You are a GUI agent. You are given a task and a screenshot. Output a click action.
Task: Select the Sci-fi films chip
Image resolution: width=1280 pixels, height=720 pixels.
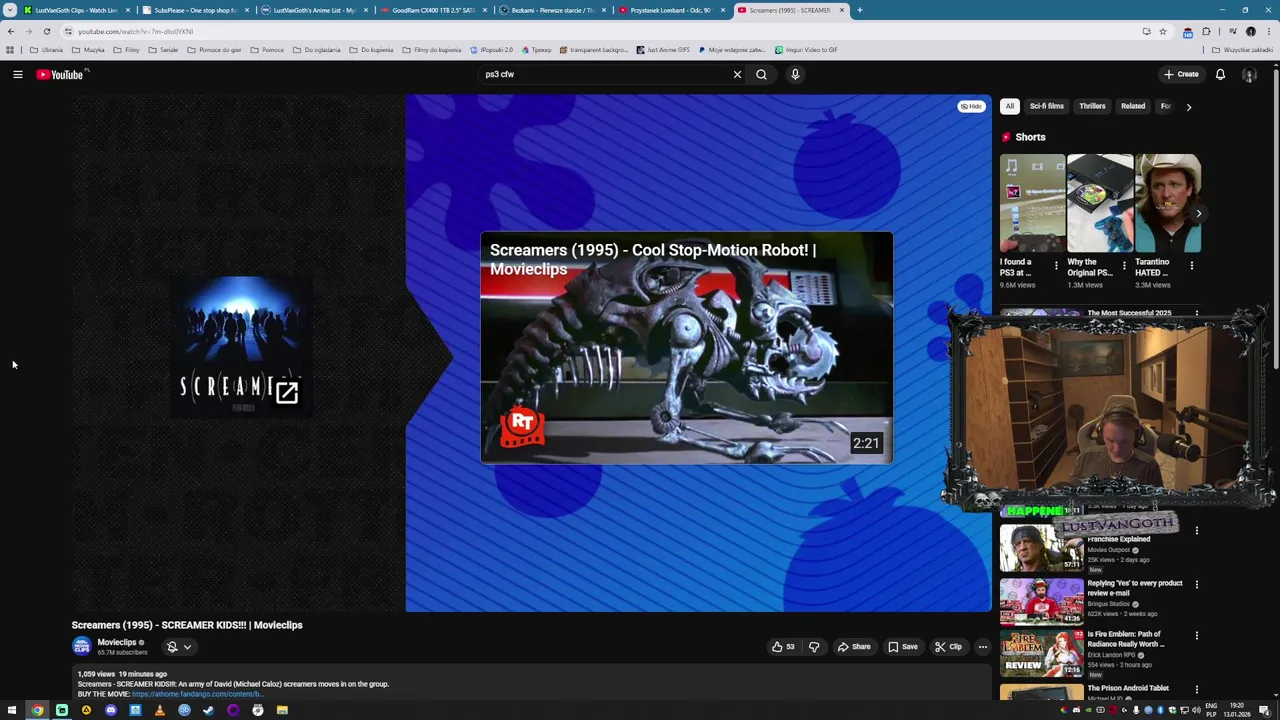[1047, 106]
